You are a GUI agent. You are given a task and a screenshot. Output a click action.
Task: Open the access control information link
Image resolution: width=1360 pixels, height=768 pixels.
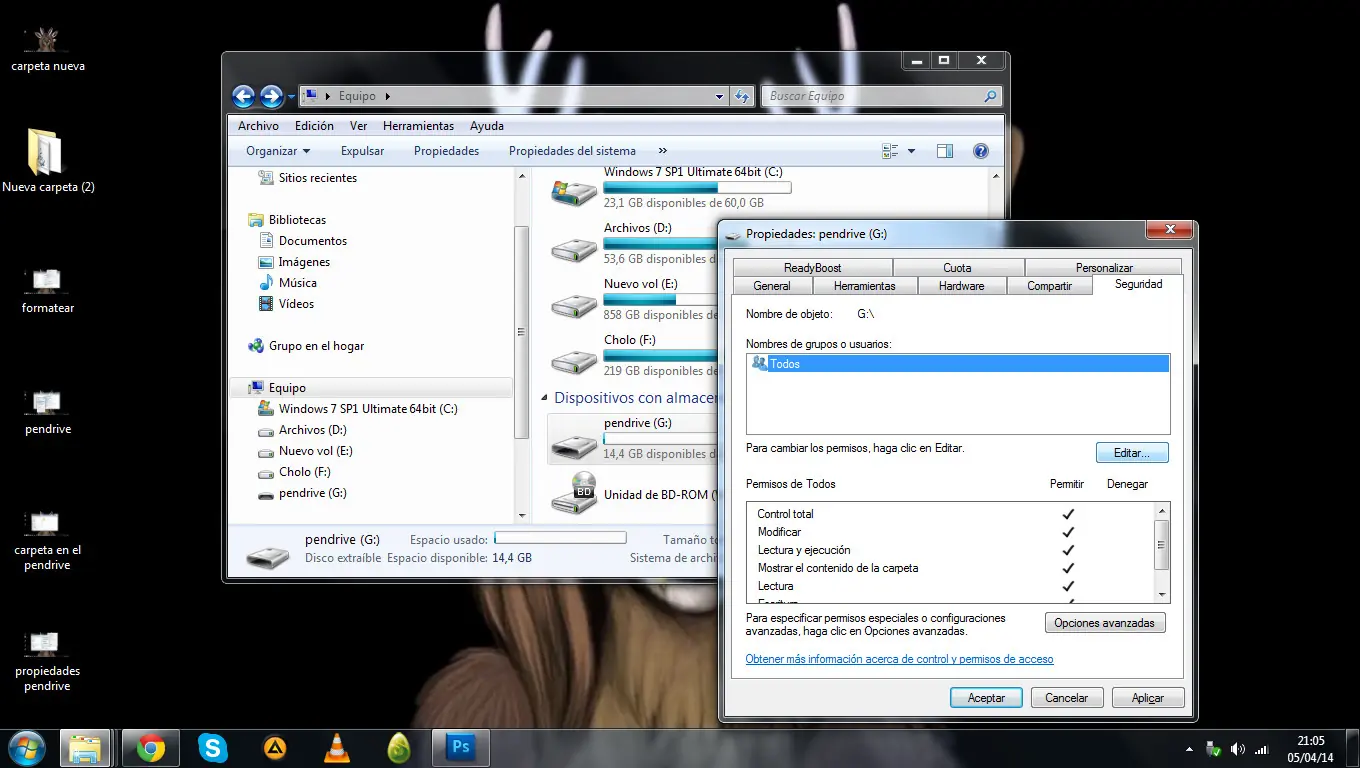coord(899,659)
